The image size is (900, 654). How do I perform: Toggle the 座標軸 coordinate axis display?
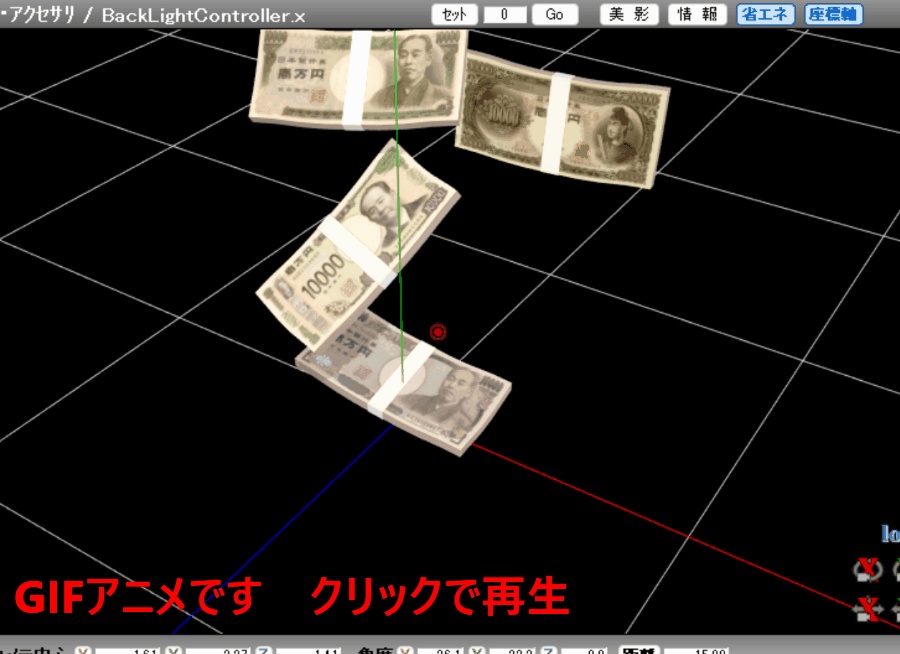[832, 13]
